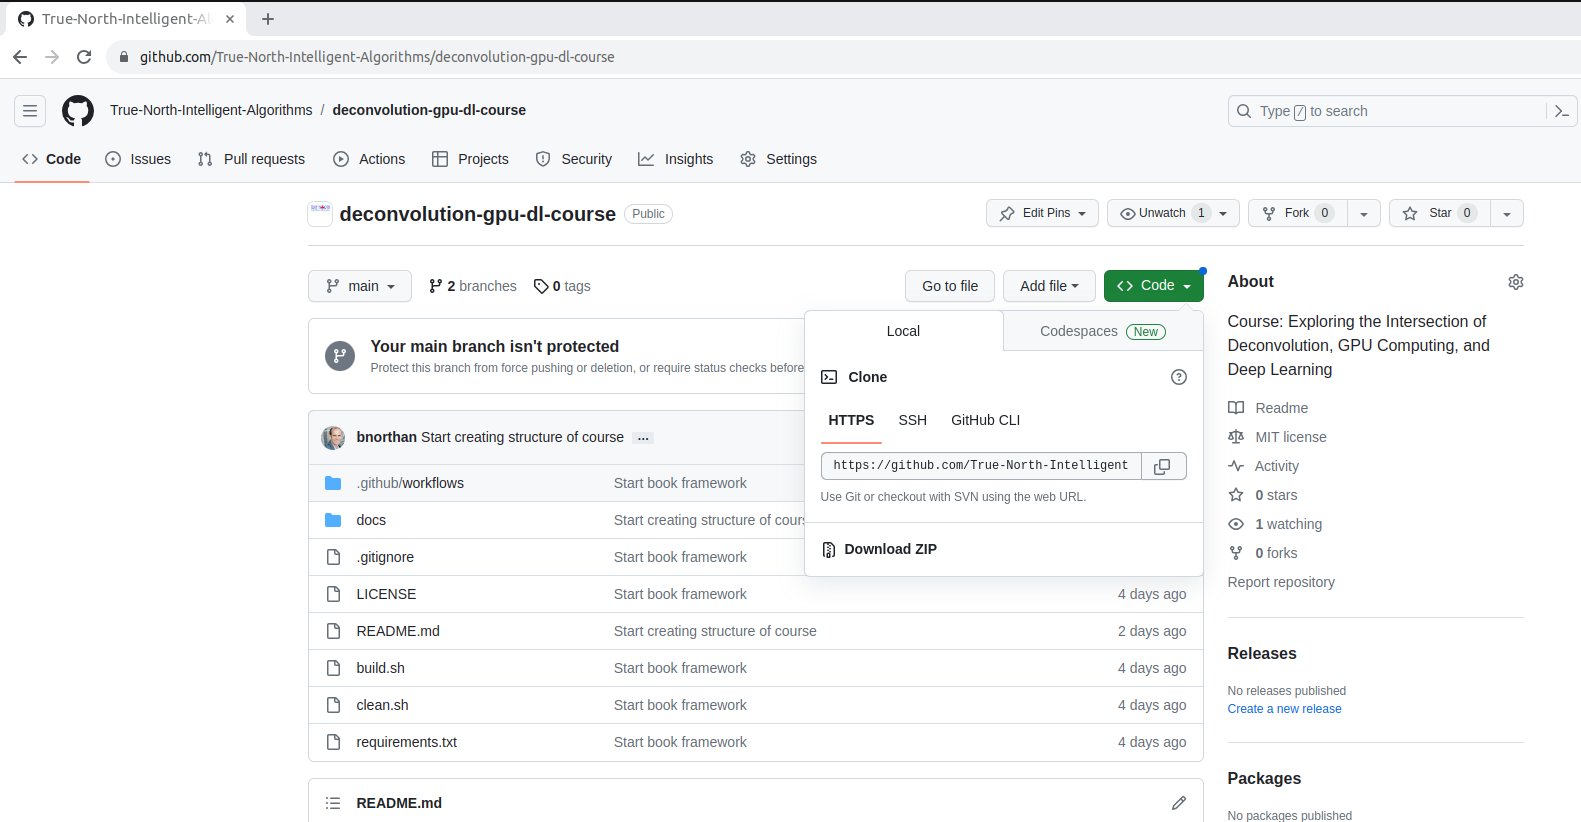Expand commit message ellipsis button
The image size is (1581, 822).
[643, 438]
